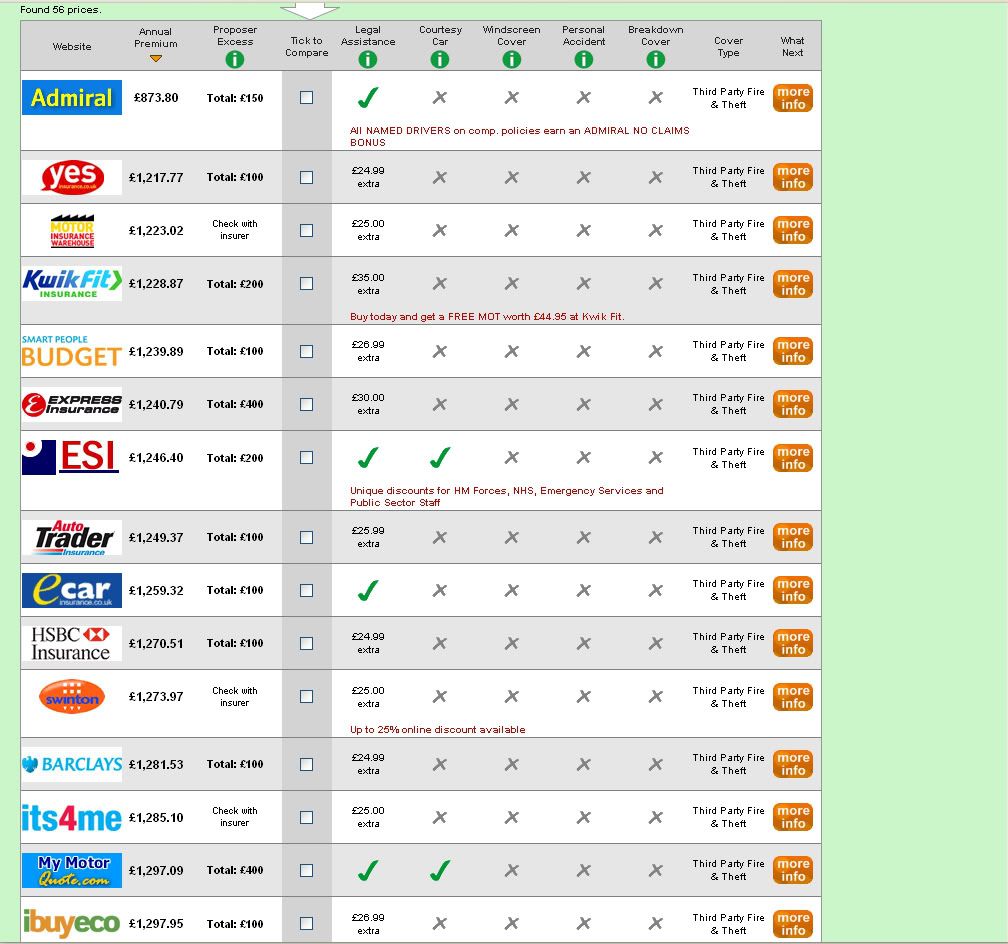Open more info for My Motor Quote
1008x944 pixels.
coord(792,870)
